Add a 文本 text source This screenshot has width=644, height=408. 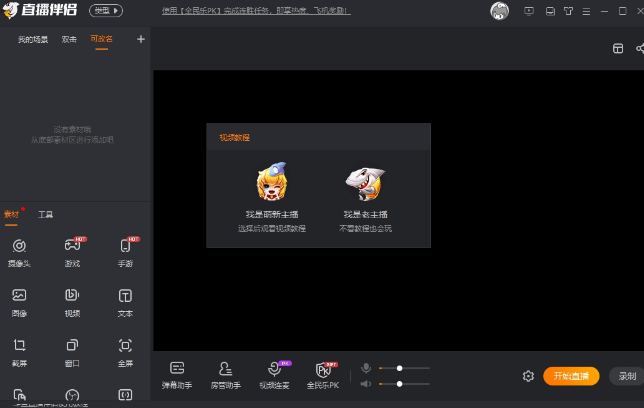pyautogui.click(x=125, y=302)
